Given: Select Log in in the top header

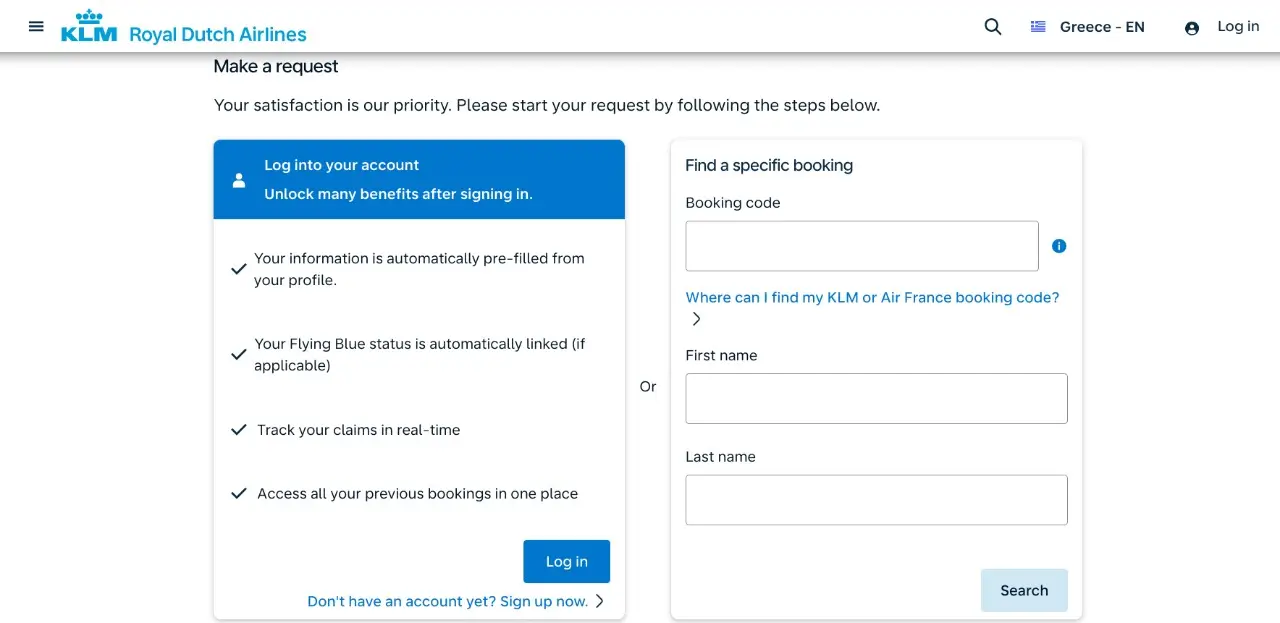Looking at the screenshot, I should click(1238, 27).
